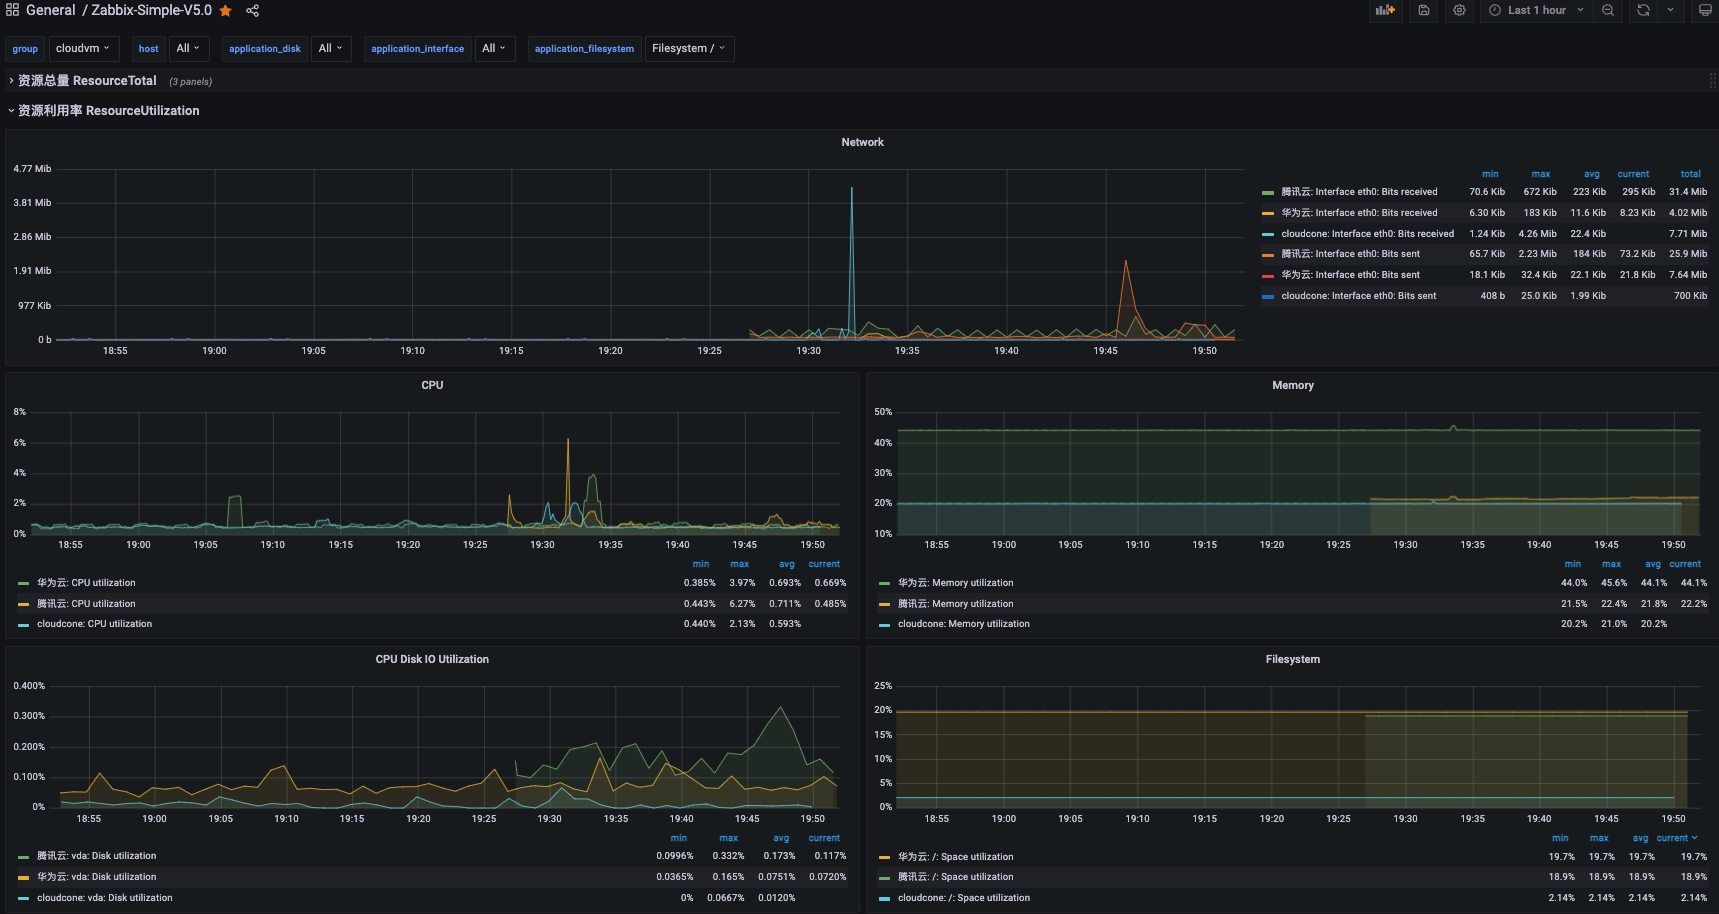Click the zoom out time range icon
The image size is (1719, 914).
[1608, 10]
